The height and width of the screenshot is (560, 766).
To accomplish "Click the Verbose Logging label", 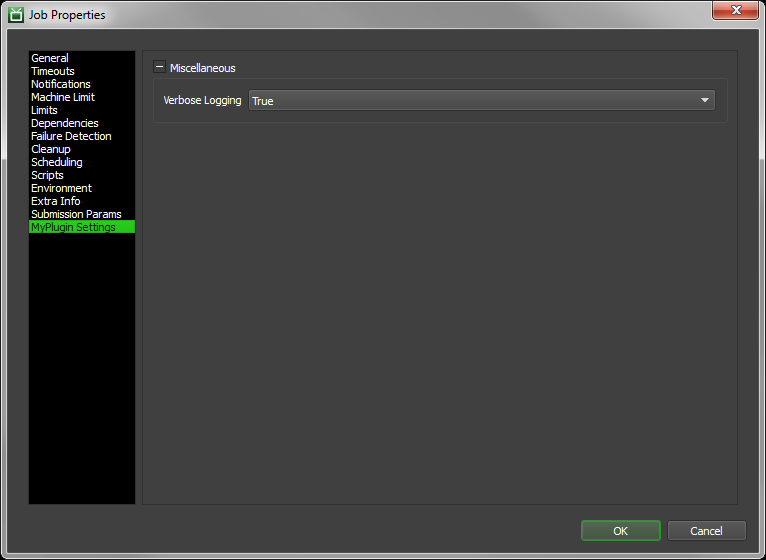I will coord(202,100).
